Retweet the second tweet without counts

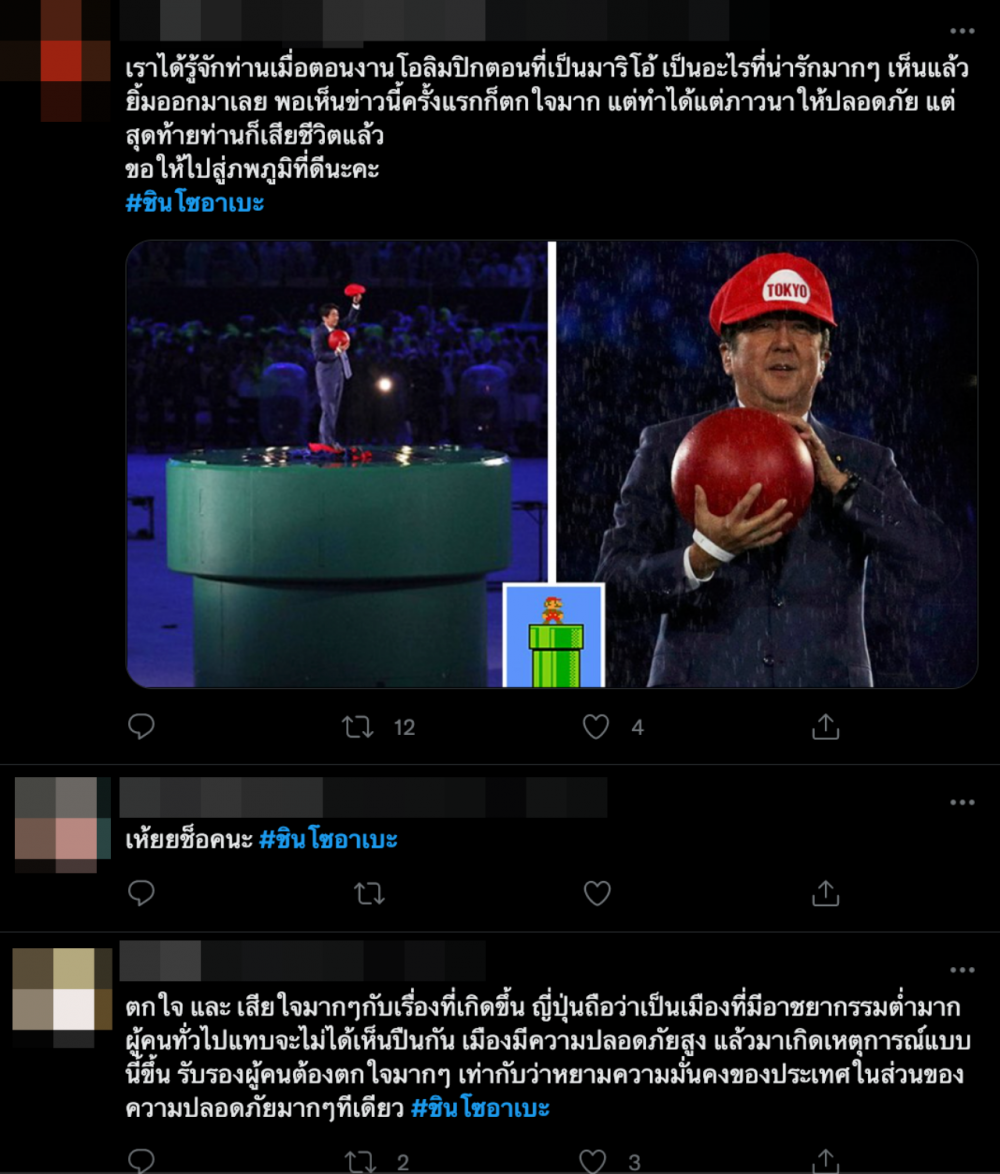369,893
